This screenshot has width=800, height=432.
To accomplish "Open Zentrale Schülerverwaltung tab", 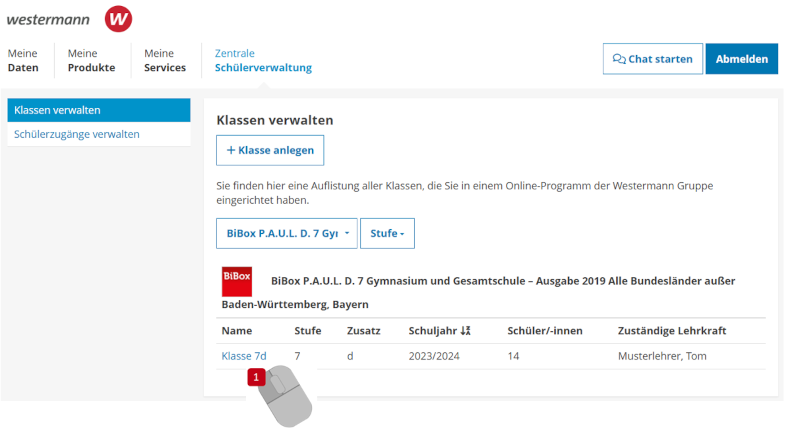I will (x=263, y=60).
